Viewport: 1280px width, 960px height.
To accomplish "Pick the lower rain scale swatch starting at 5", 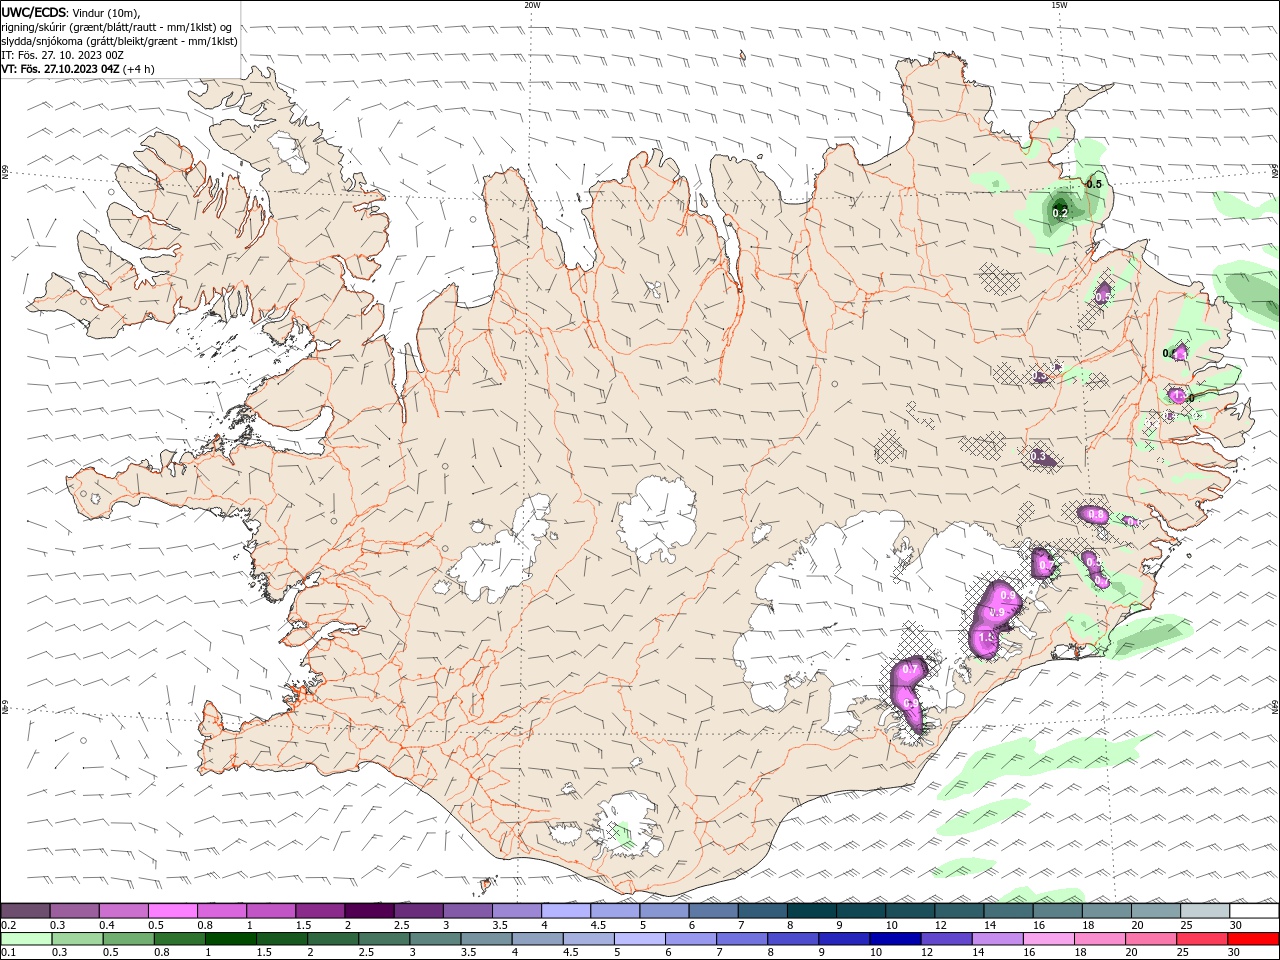I will [x=638, y=939].
